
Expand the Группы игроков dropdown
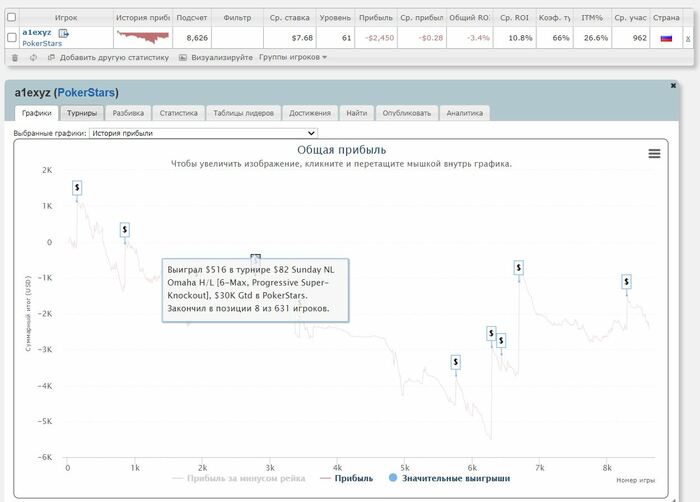[293, 57]
